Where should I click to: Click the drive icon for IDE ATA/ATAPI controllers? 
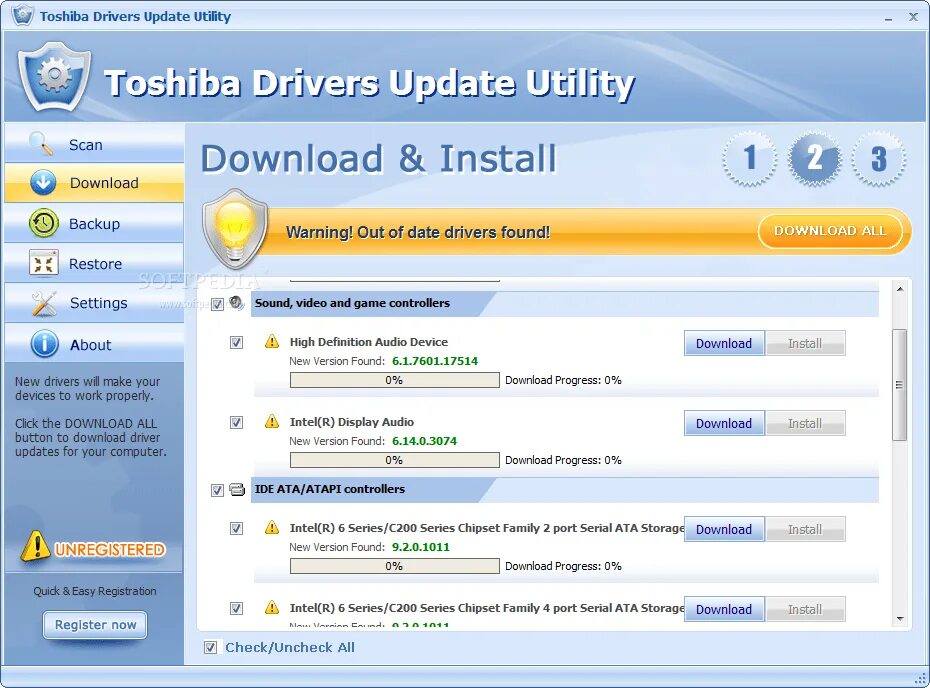[x=237, y=489]
